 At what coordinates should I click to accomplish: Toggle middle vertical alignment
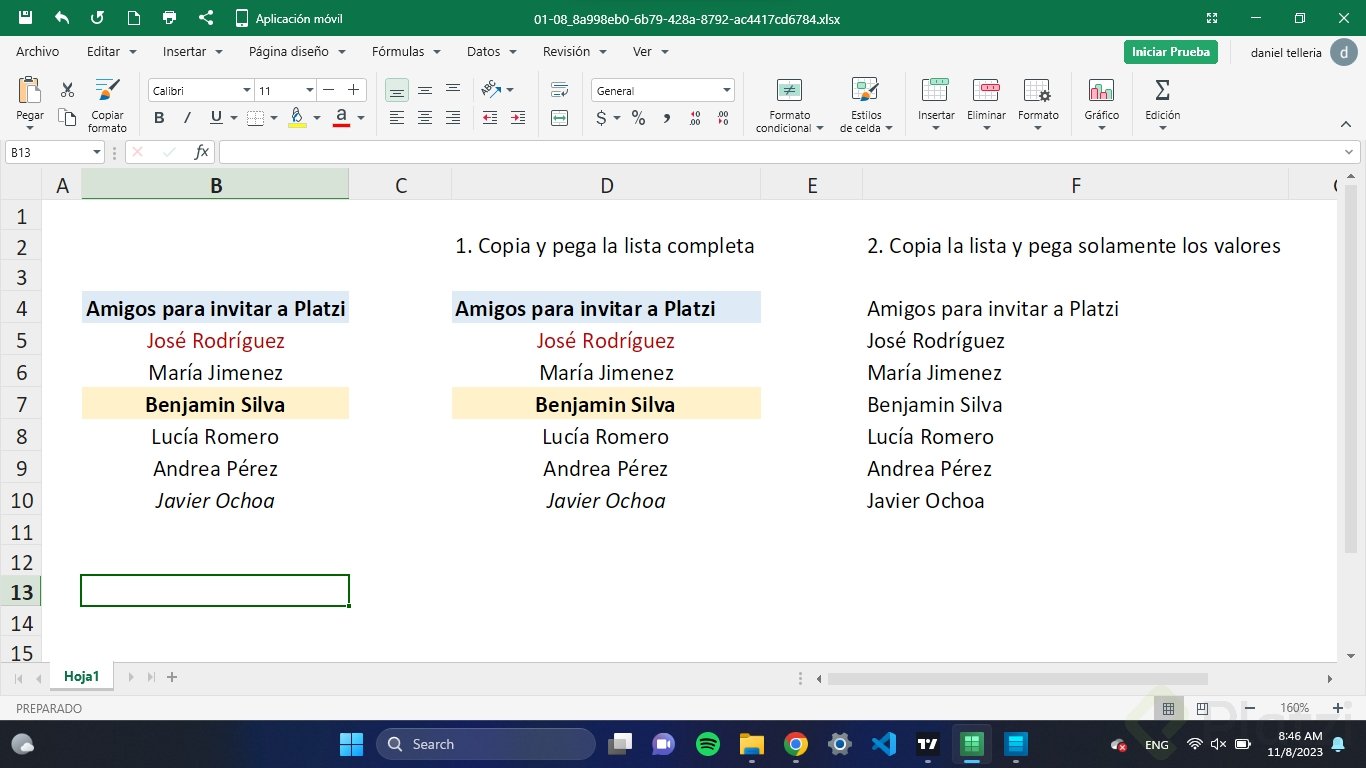[425, 90]
